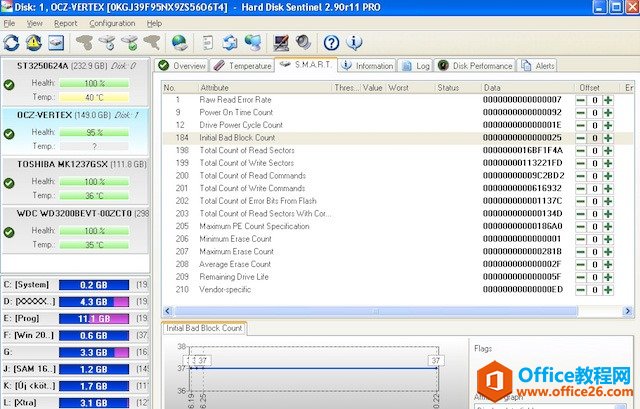Image resolution: width=640 pixels, height=409 pixels.
Task: Decrease offset for Average Erase Count
Action: 581,265
